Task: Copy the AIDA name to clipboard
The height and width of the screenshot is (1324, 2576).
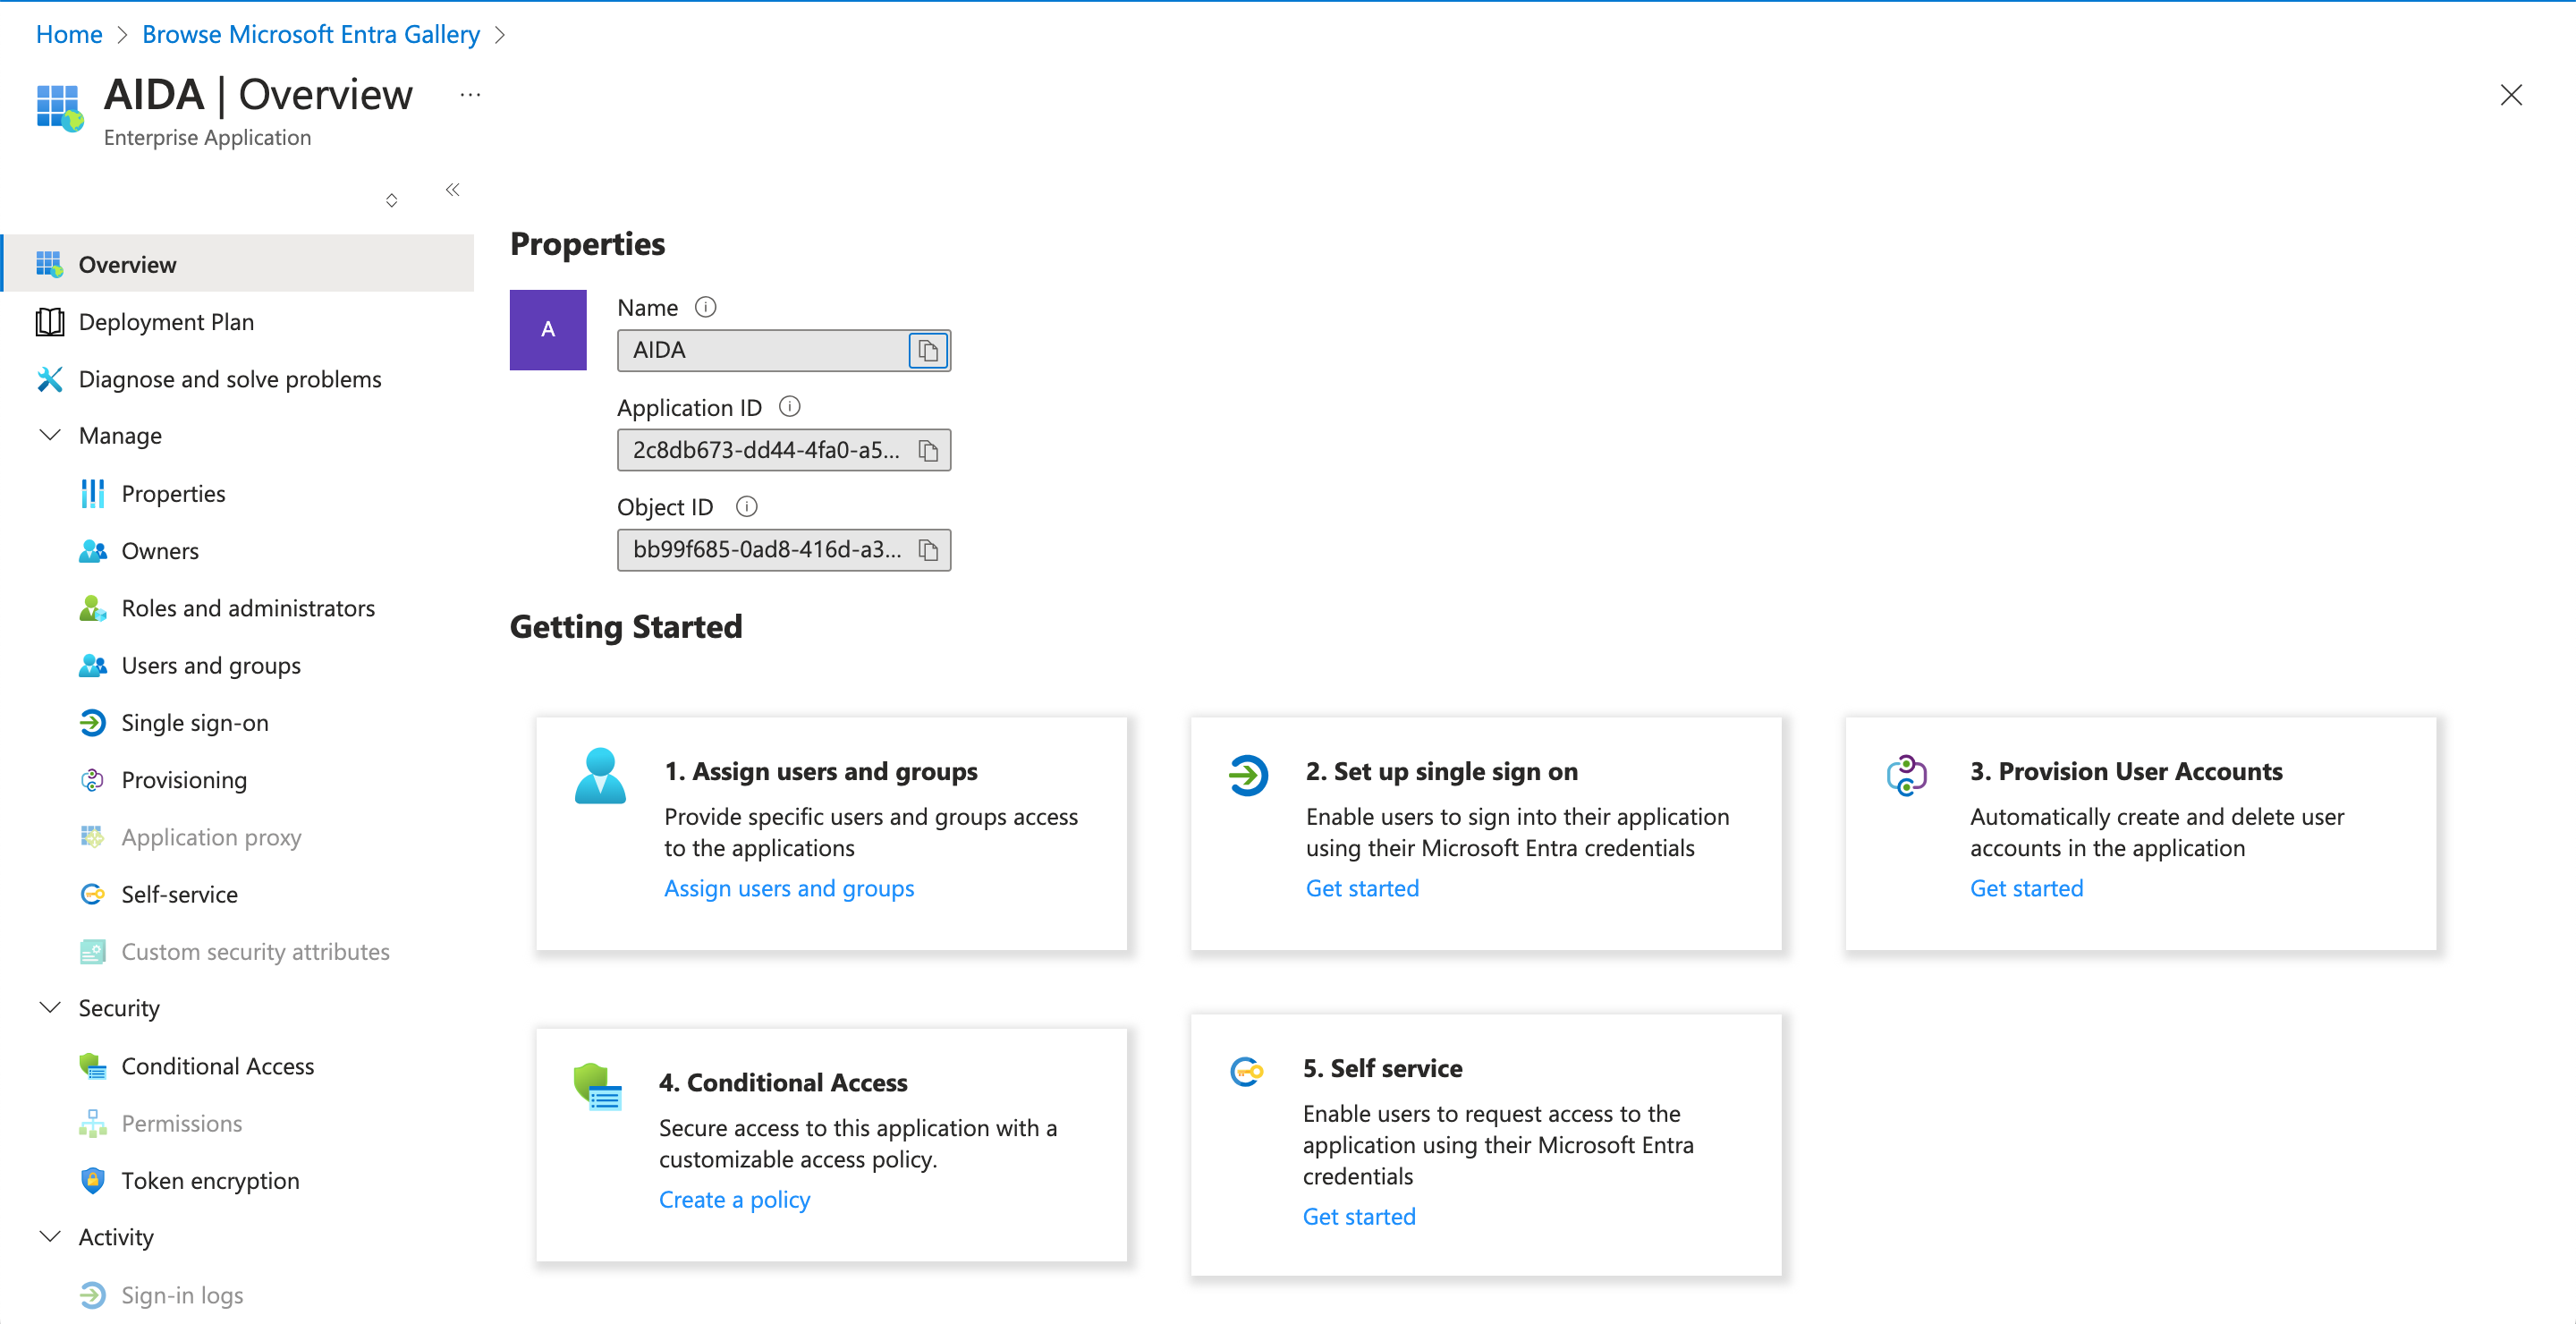Action: click(928, 350)
